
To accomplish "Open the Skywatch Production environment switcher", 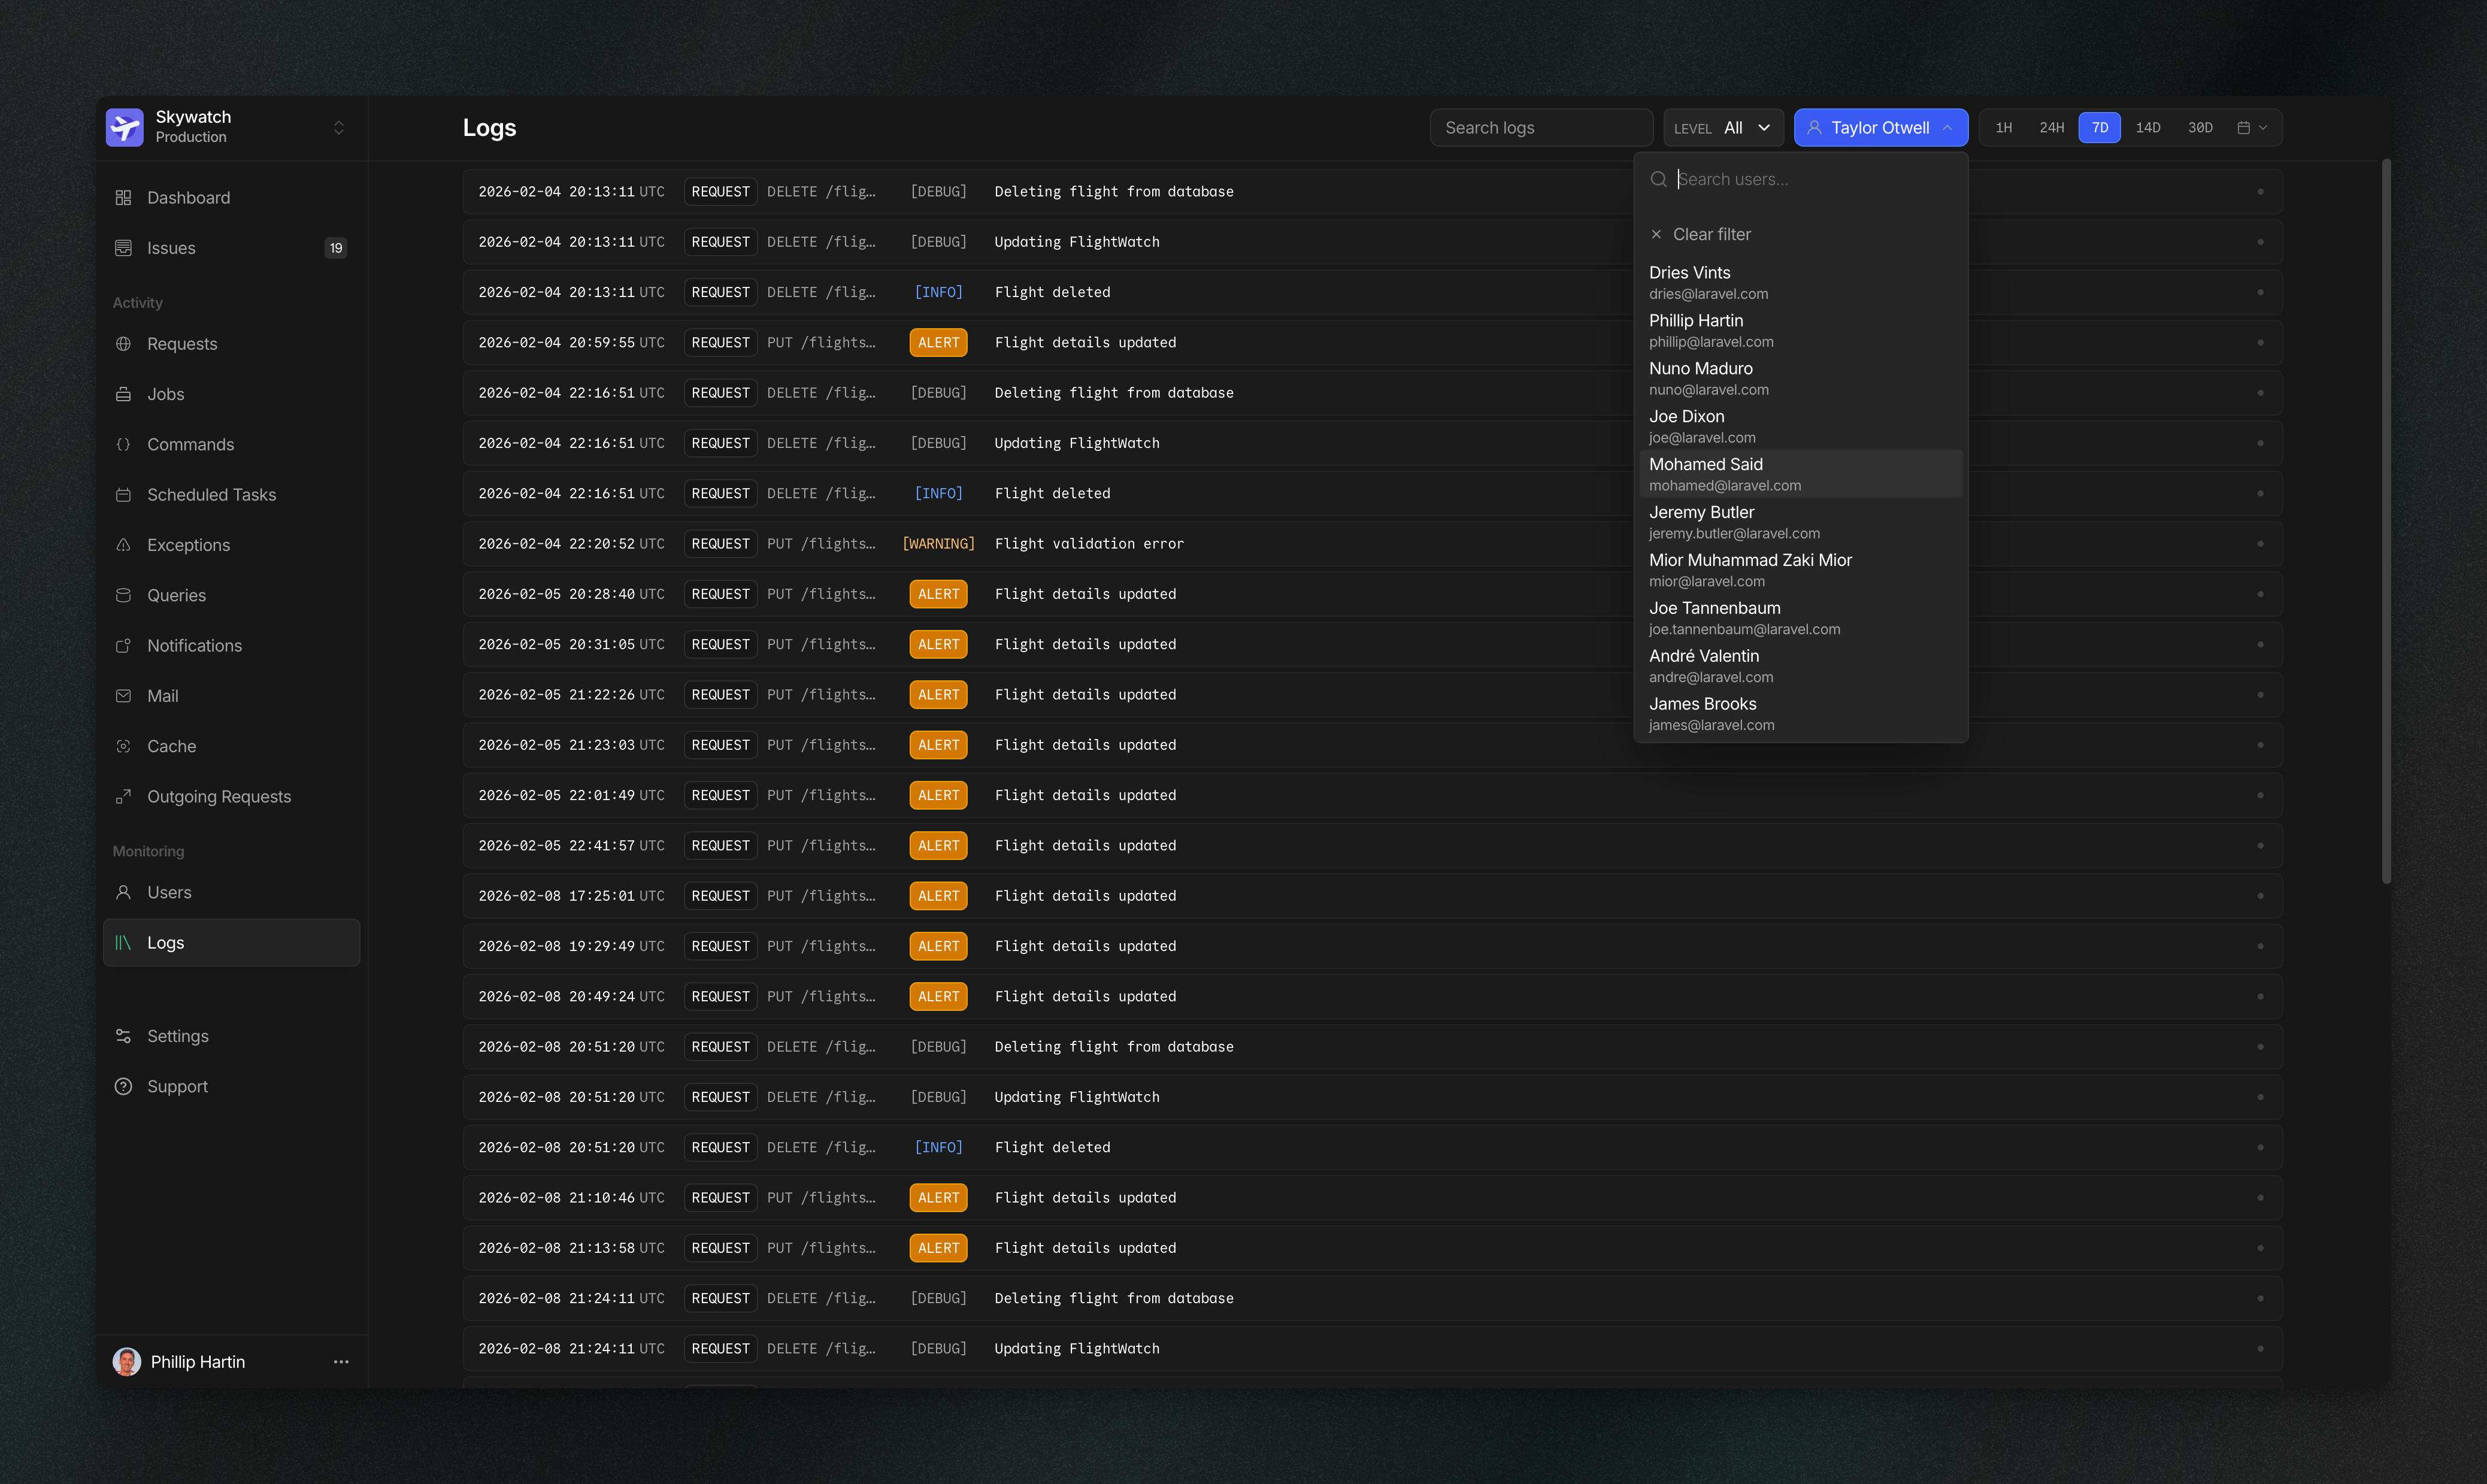I will click(338, 127).
